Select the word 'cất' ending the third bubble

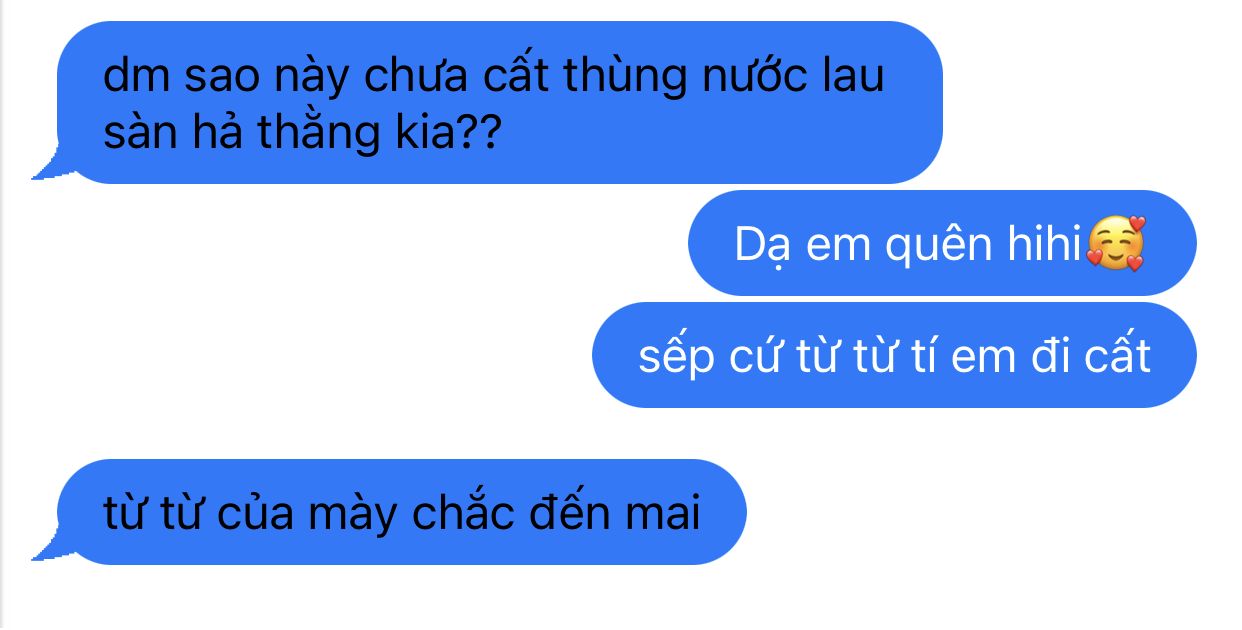[1115, 355]
